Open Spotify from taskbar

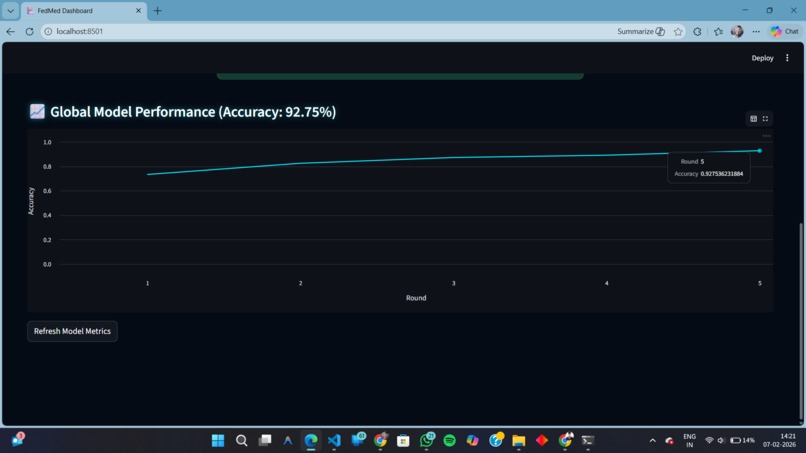pos(449,441)
